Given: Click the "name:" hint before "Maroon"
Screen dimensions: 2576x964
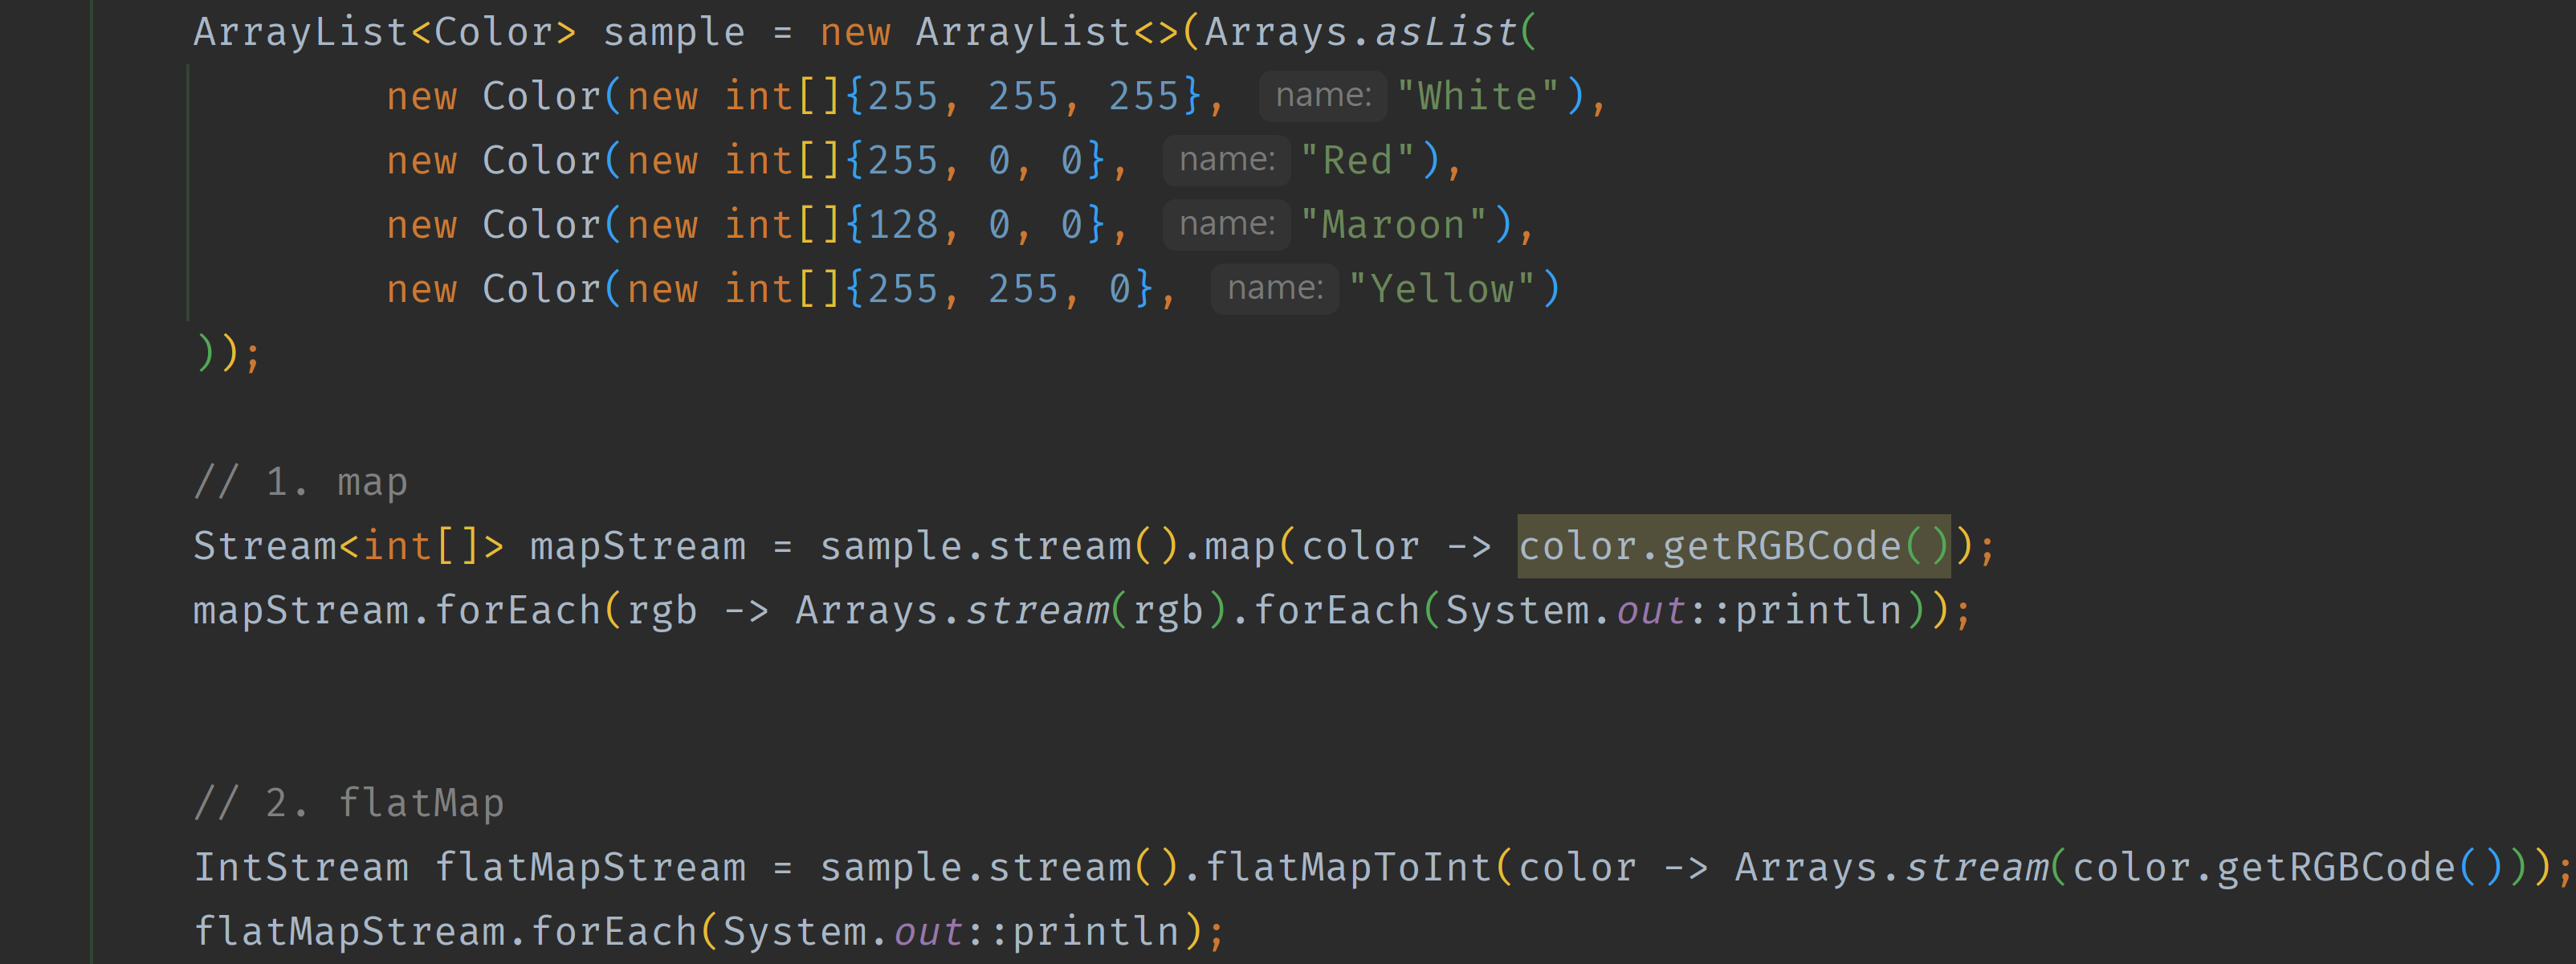Looking at the screenshot, I should [1226, 224].
